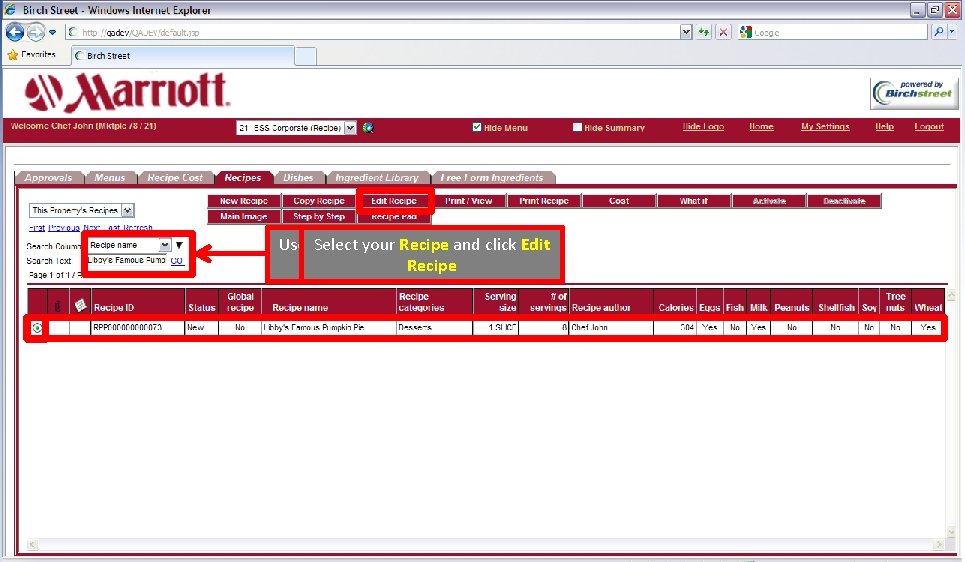This screenshot has height=562, width=965.
Task: Expand the address bar dropdown arrow
Action: (x=686, y=32)
